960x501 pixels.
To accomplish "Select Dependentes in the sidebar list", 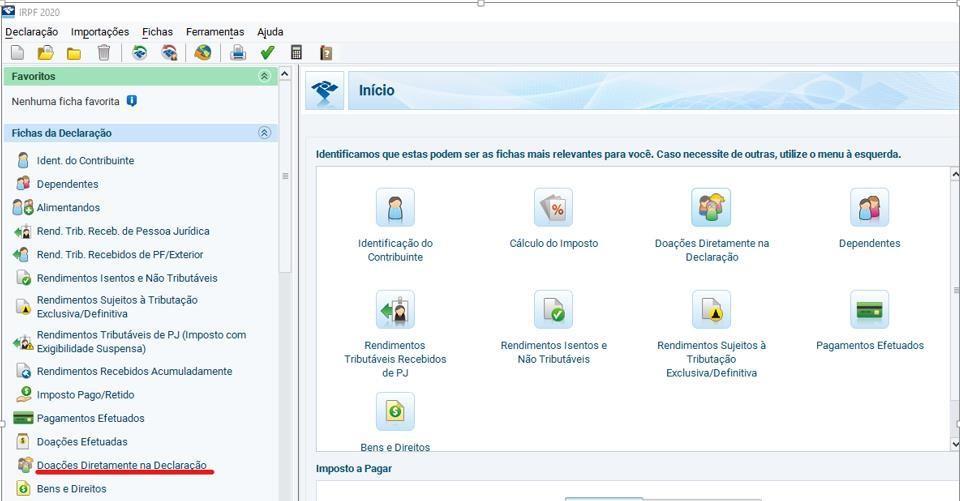I will tap(67, 184).
